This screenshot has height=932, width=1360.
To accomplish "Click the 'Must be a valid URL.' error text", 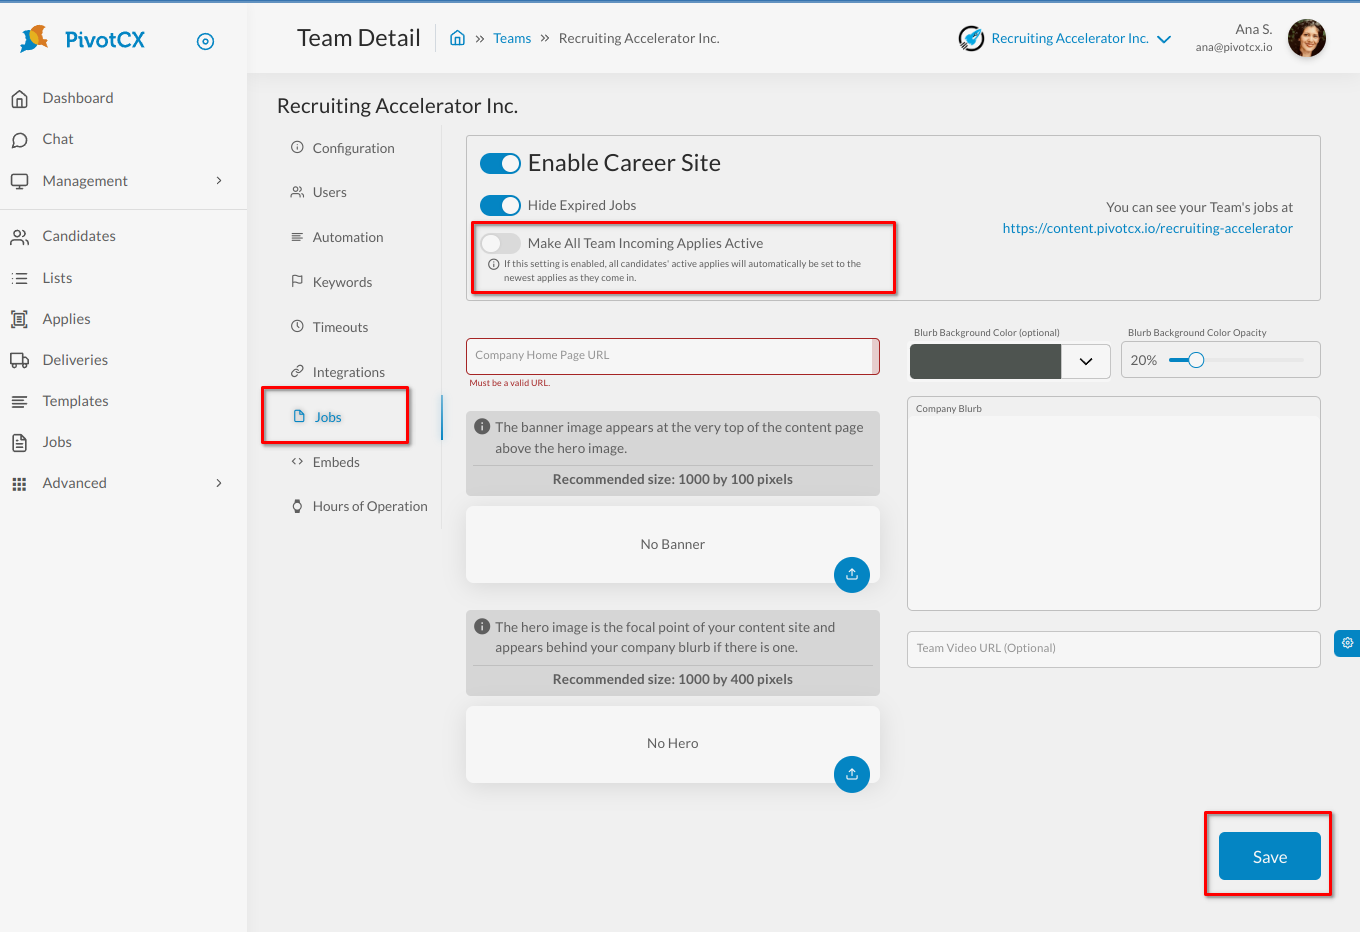I will pos(510,383).
